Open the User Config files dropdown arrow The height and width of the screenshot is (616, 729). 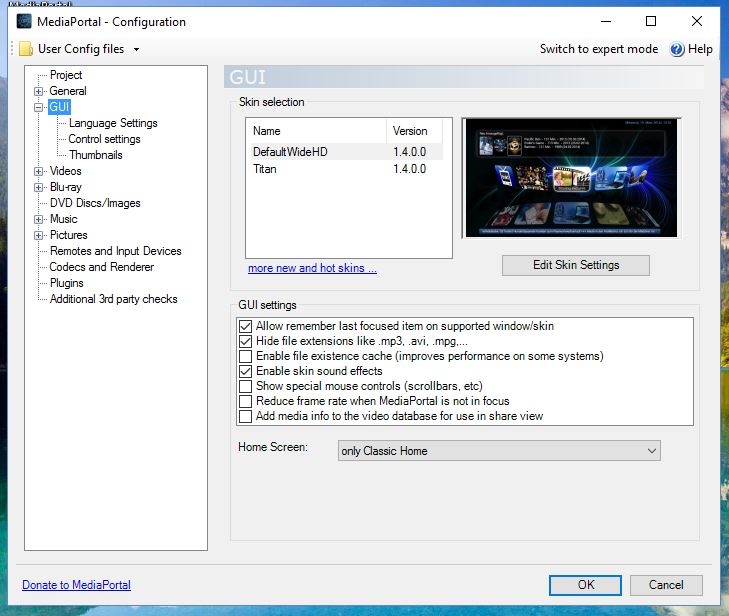click(136, 49)
